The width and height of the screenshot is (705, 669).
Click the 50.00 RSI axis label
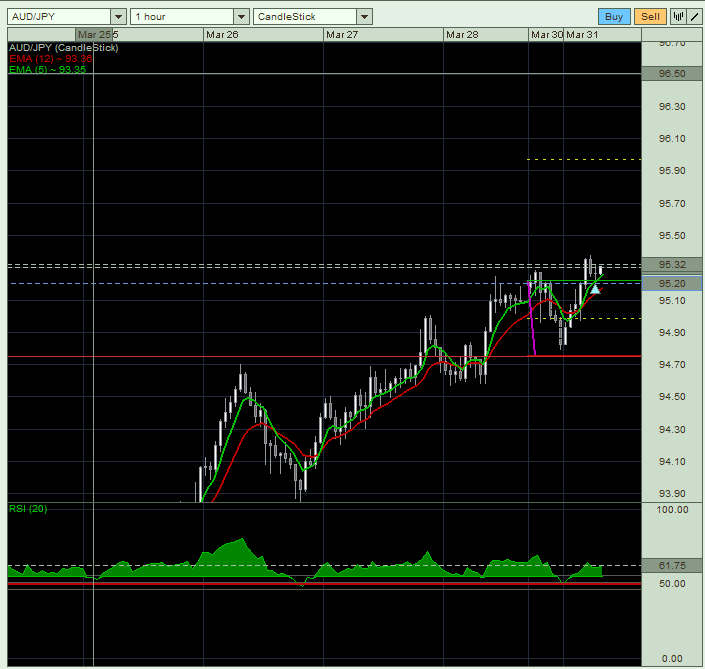pyautogui.click(x=672, y=584)
